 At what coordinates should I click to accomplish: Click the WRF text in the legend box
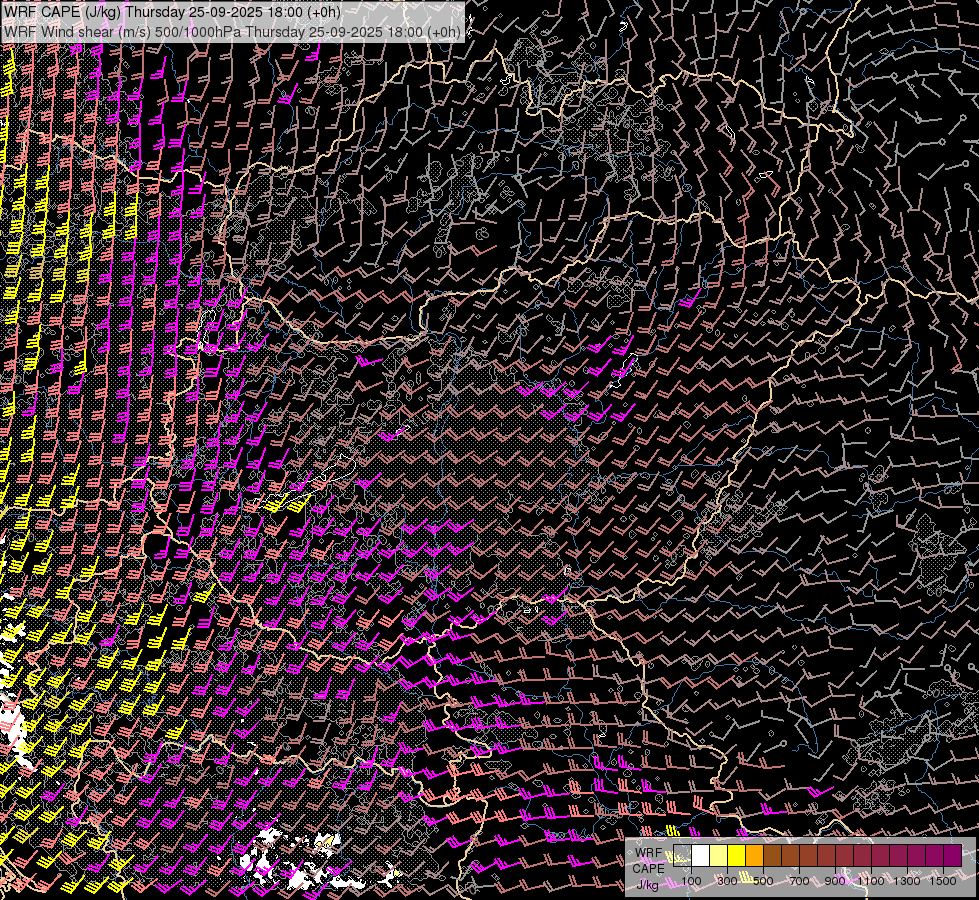pyautogui.click(x=649, y=853)
